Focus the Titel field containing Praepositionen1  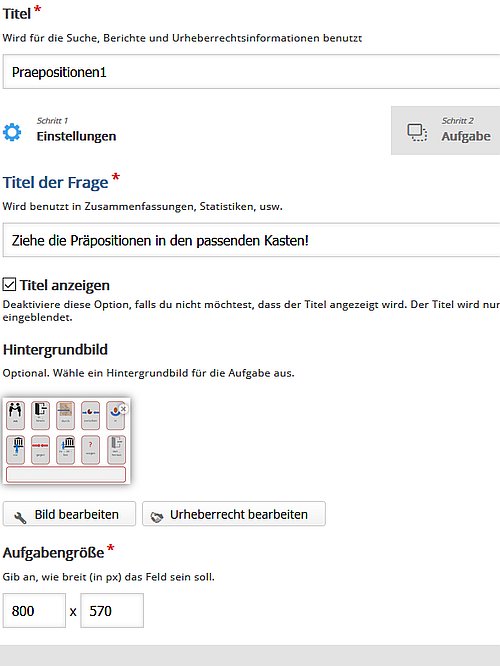[x=251, y=72]
